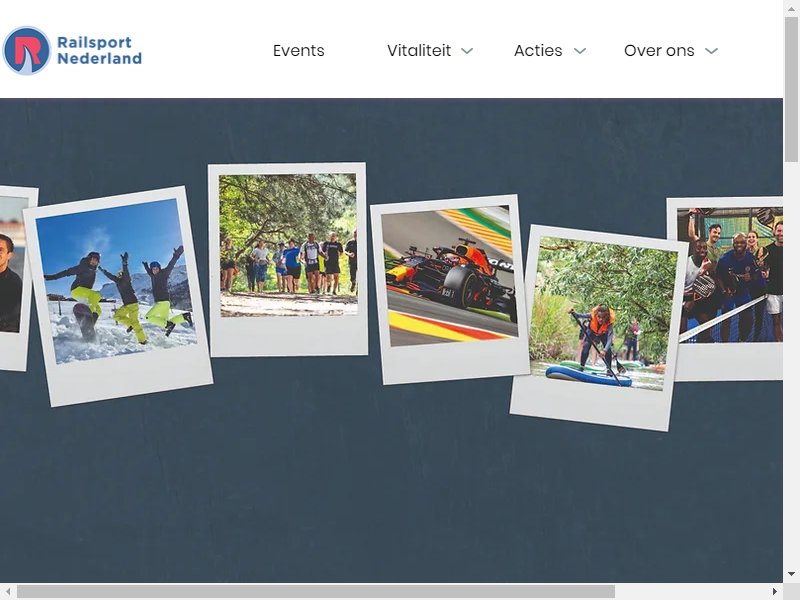800x600 pixels.
Task: Open the Acties menu item
Action: click(x=538, y=51)
